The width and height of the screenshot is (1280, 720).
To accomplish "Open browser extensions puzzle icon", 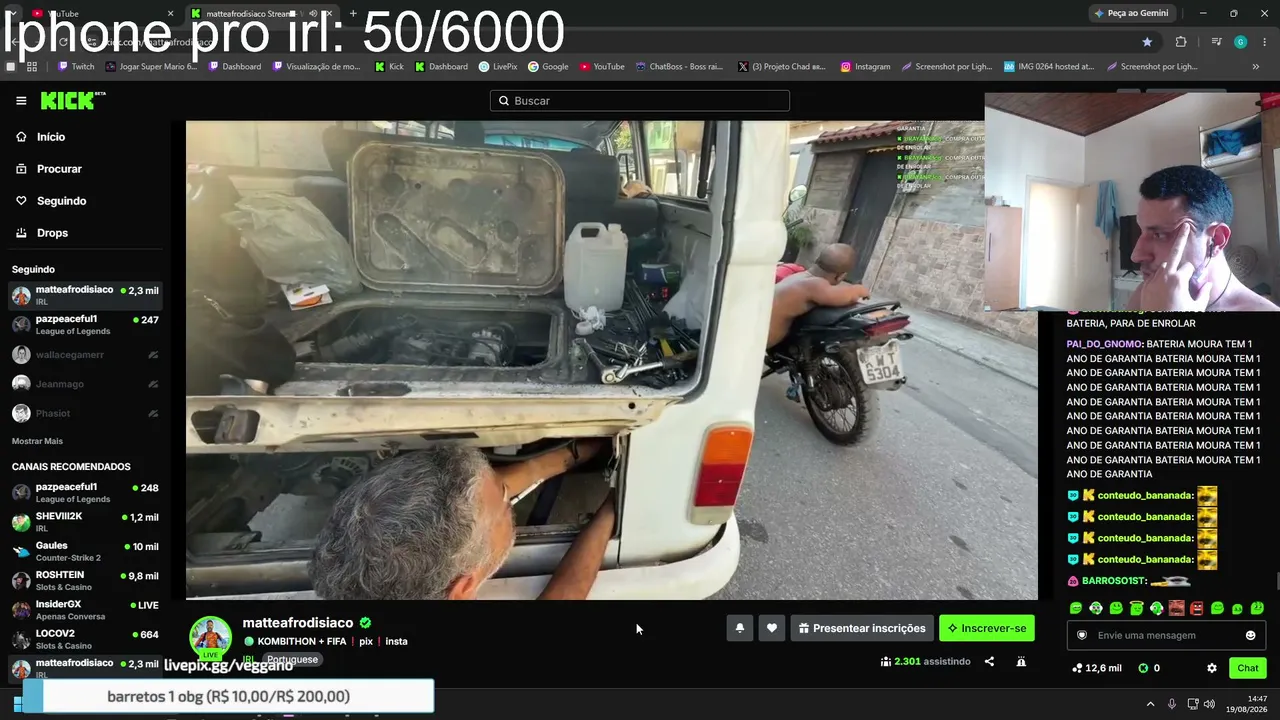I will (1181, 42).
